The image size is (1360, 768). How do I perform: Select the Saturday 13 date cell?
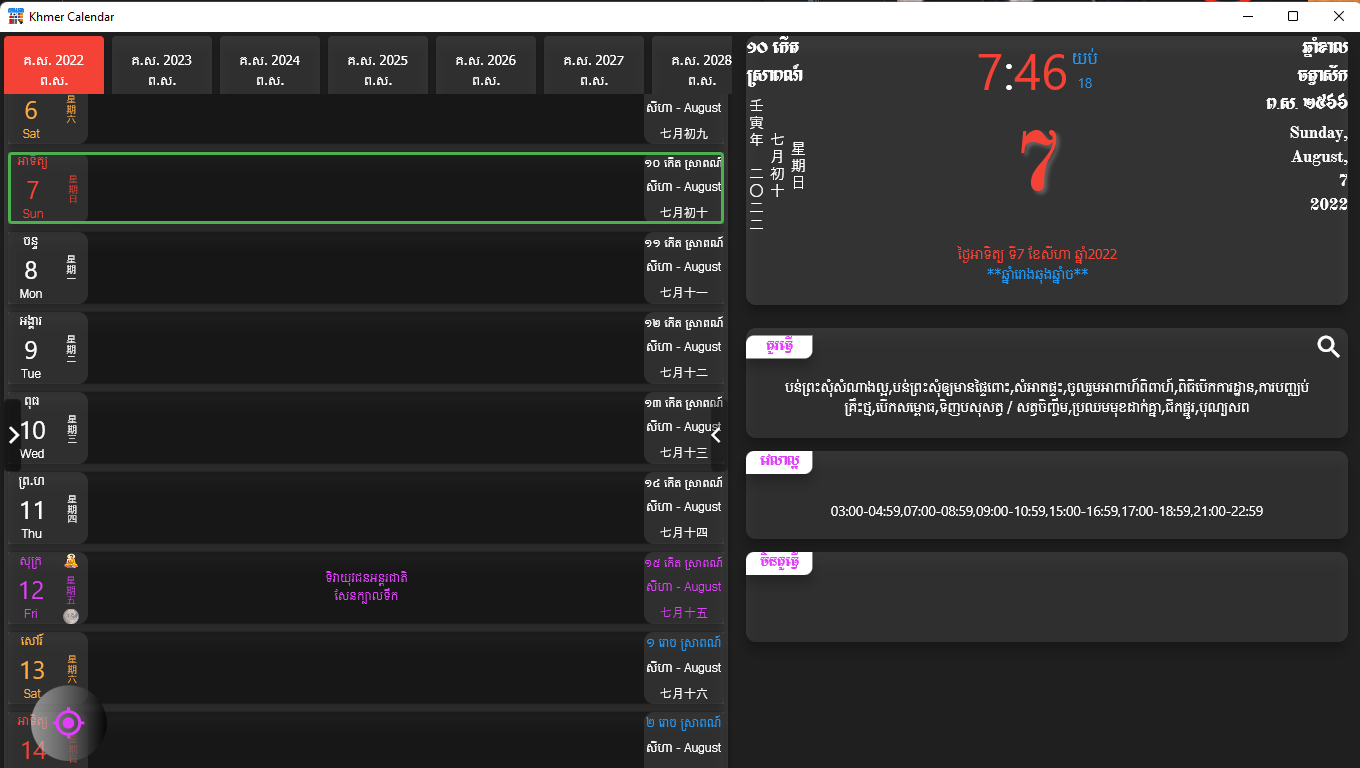[x=47, y=667]
